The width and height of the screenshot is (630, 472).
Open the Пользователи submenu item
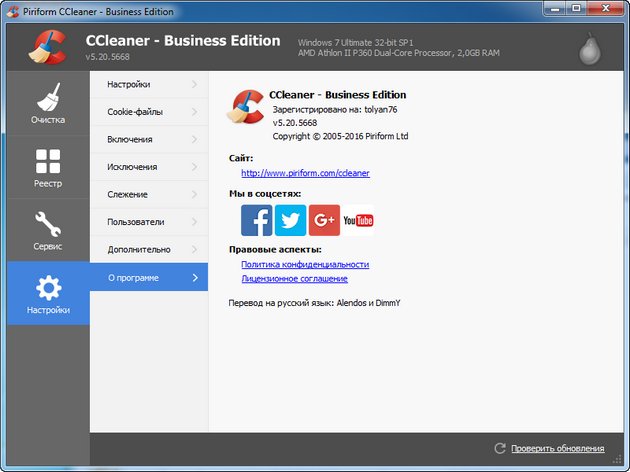149,222
